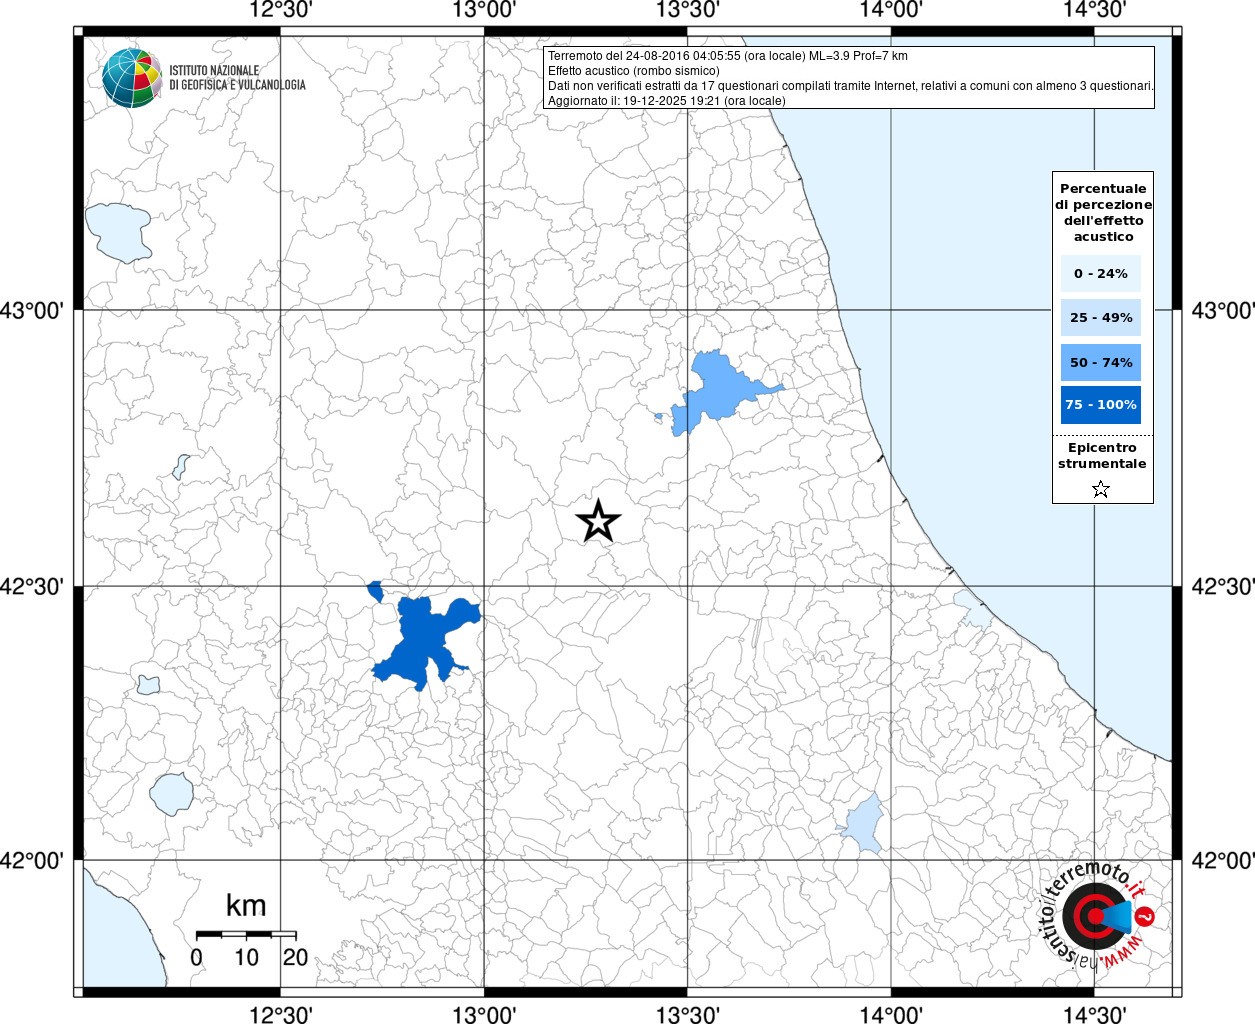Click the left 43°00' latitude label
This screenshot has width=1255, height=1024.
coord(32,311)
